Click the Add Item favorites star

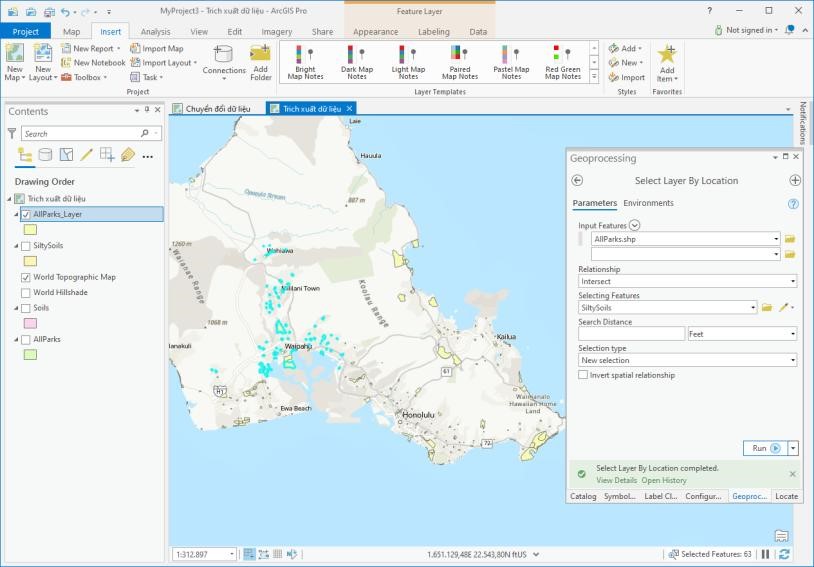[667, 54]
